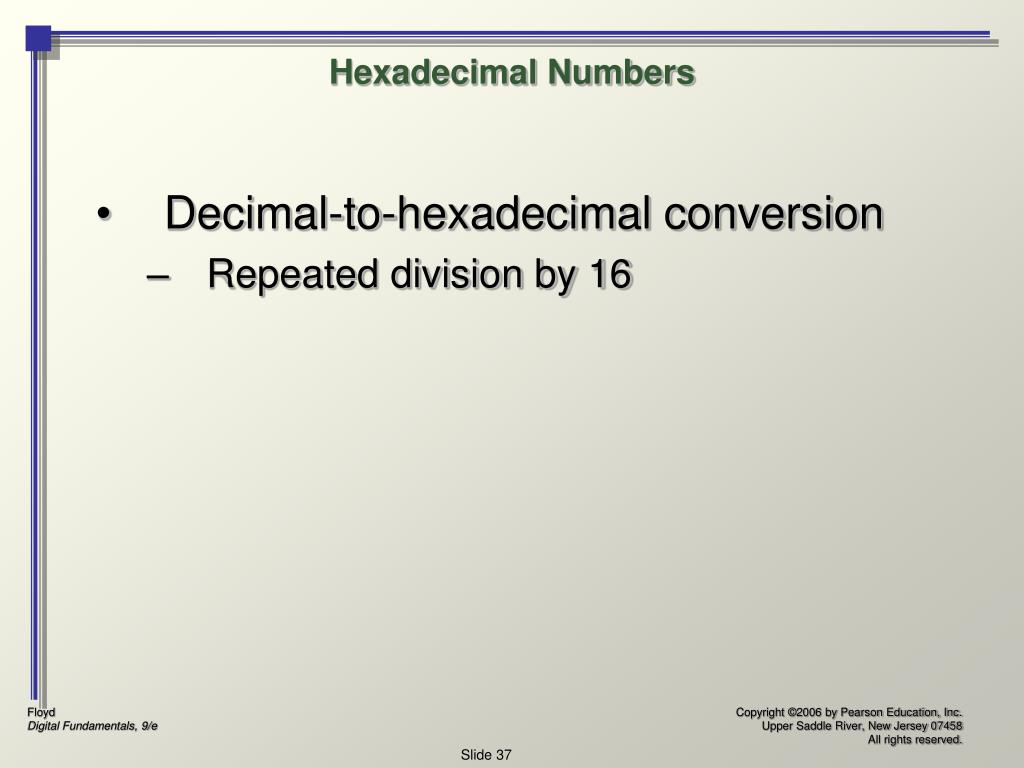1024x768 pixels.
Task: Click the 'Repeated division by 16' sub-bullet
Action: [420, 274]
